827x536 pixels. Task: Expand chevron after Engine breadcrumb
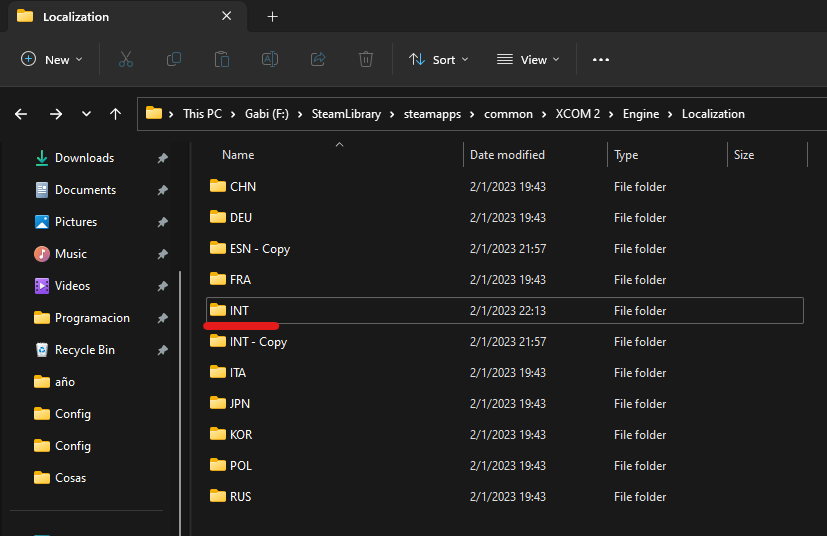[670, 114]
